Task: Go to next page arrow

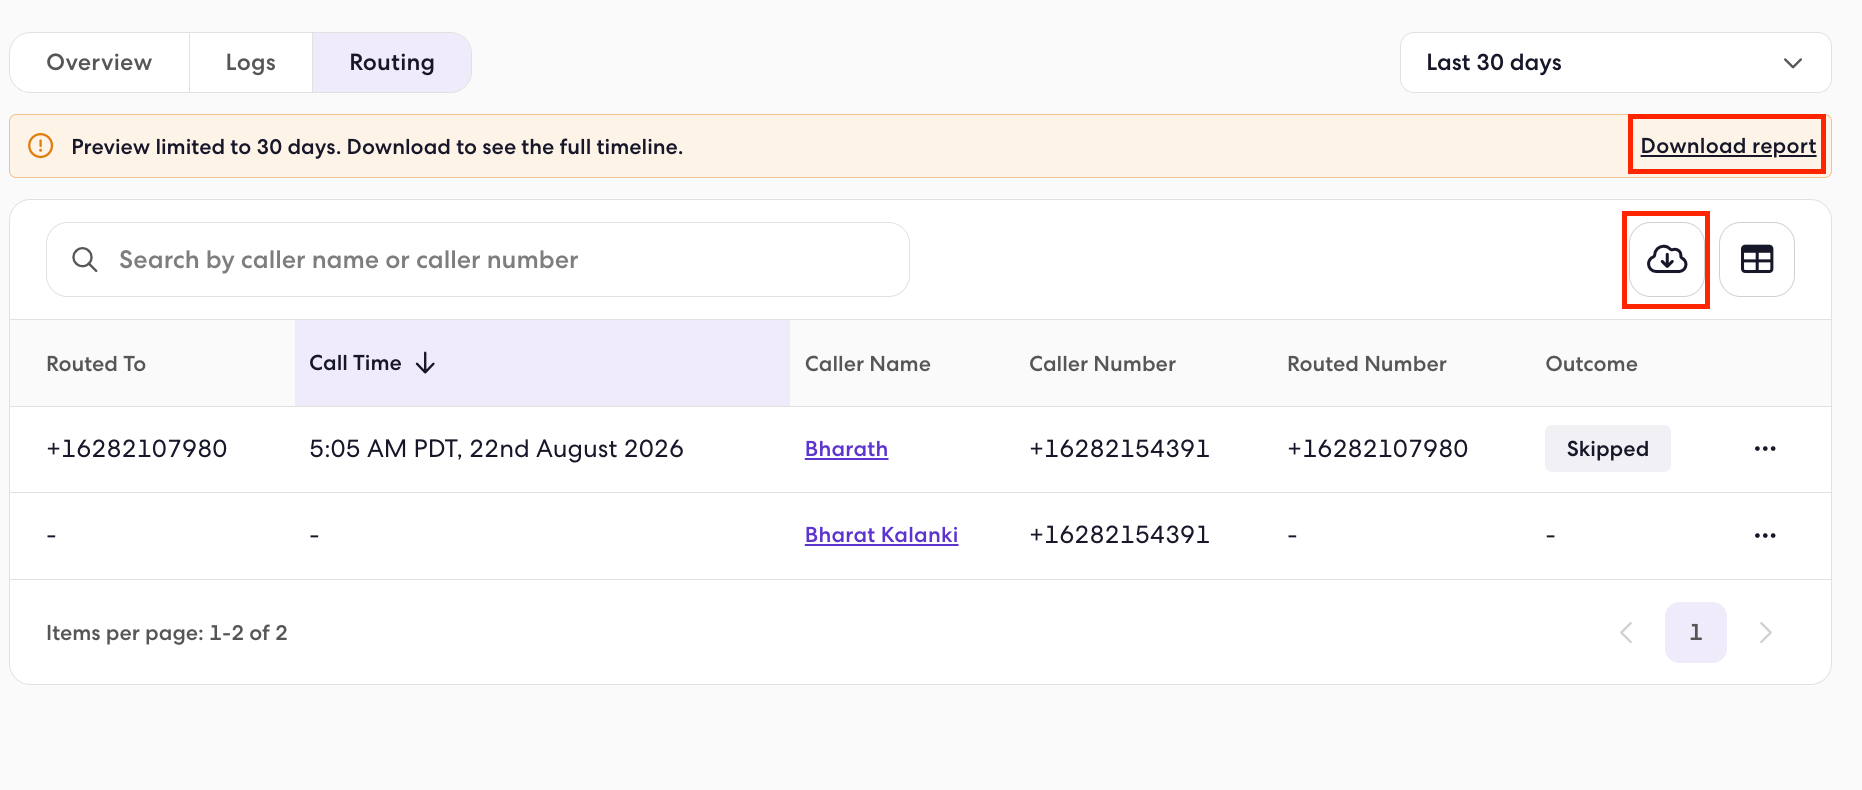Action: (x=1765, y=632)
